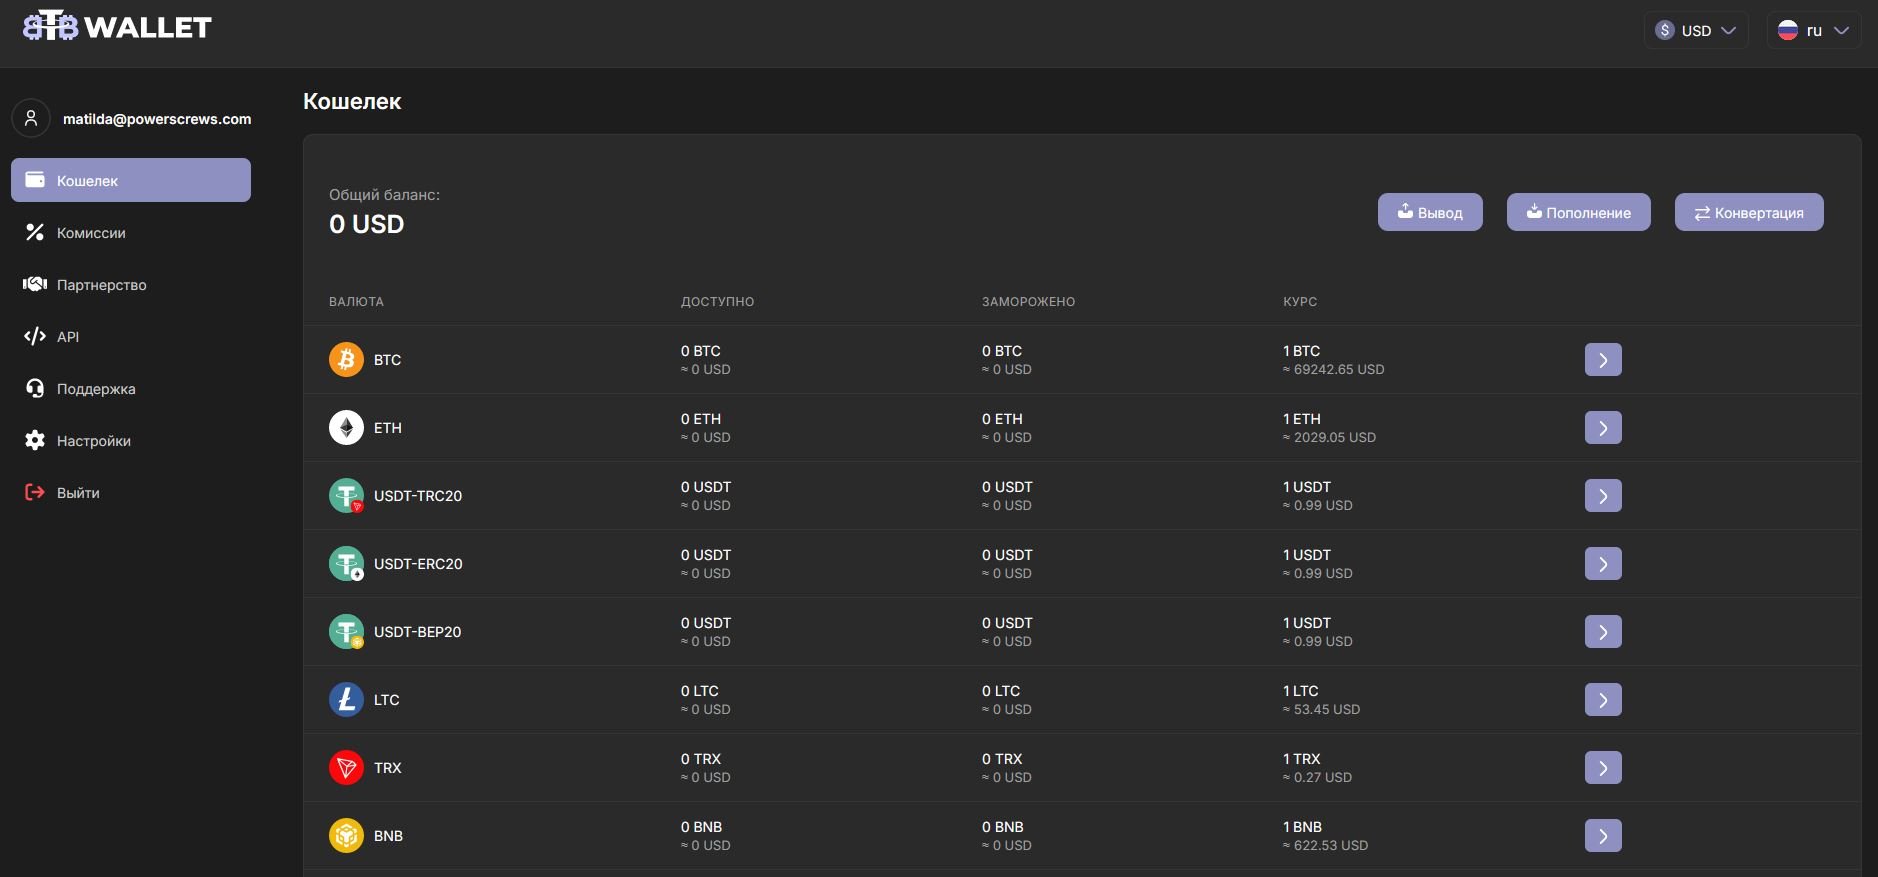Open the Комиссии menu item

pyautogui.click(x=90, y=233)
